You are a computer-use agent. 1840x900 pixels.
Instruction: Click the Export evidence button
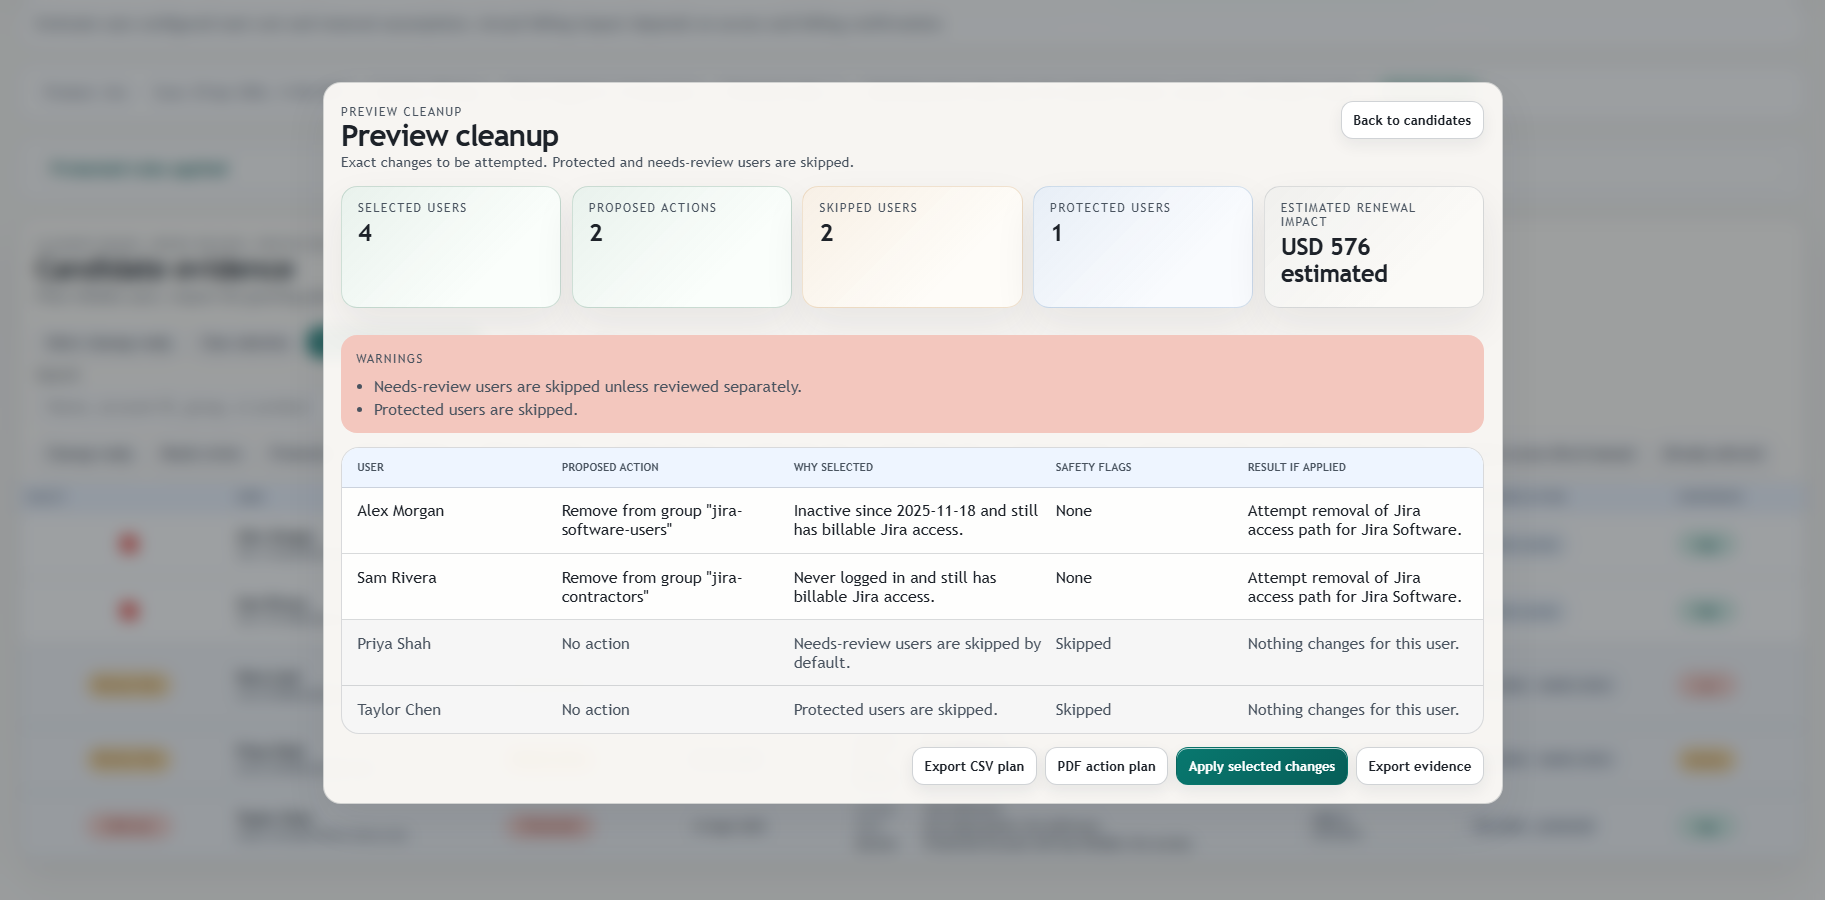[1419, 766]
